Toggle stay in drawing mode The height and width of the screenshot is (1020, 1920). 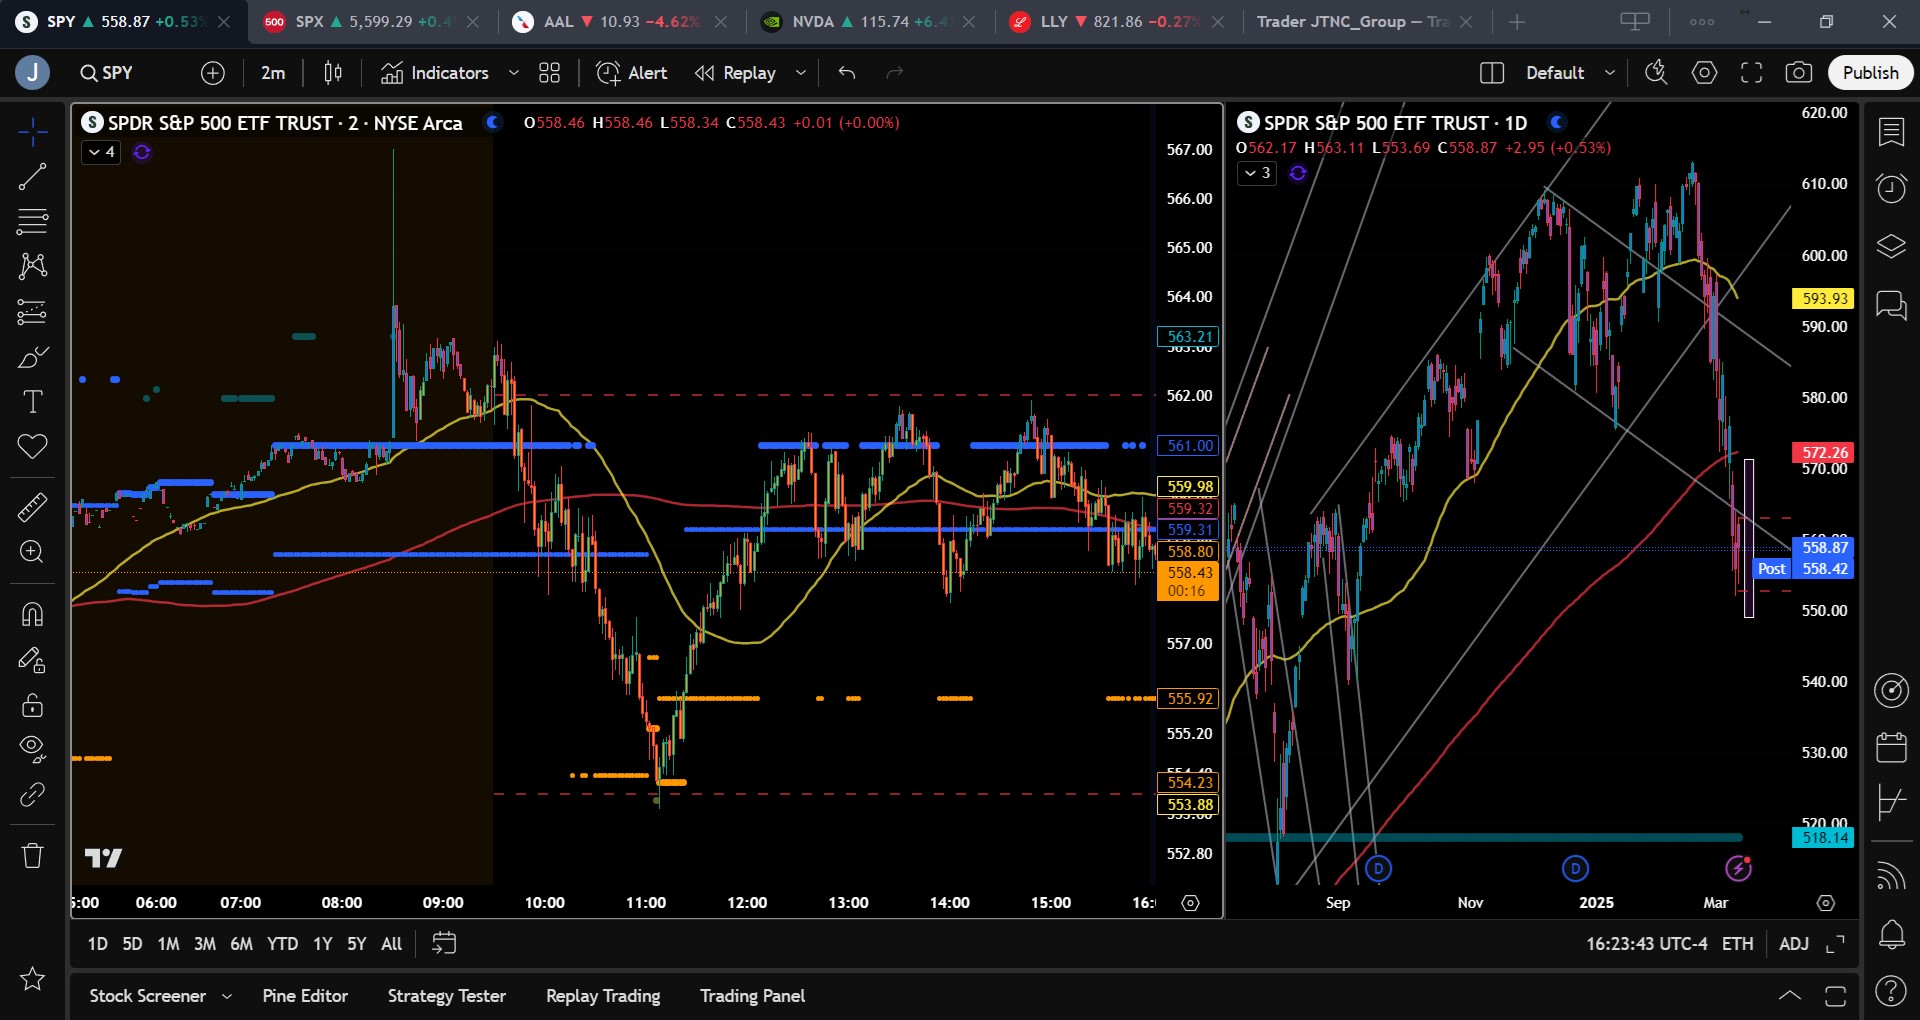click(x=32, y=660)
